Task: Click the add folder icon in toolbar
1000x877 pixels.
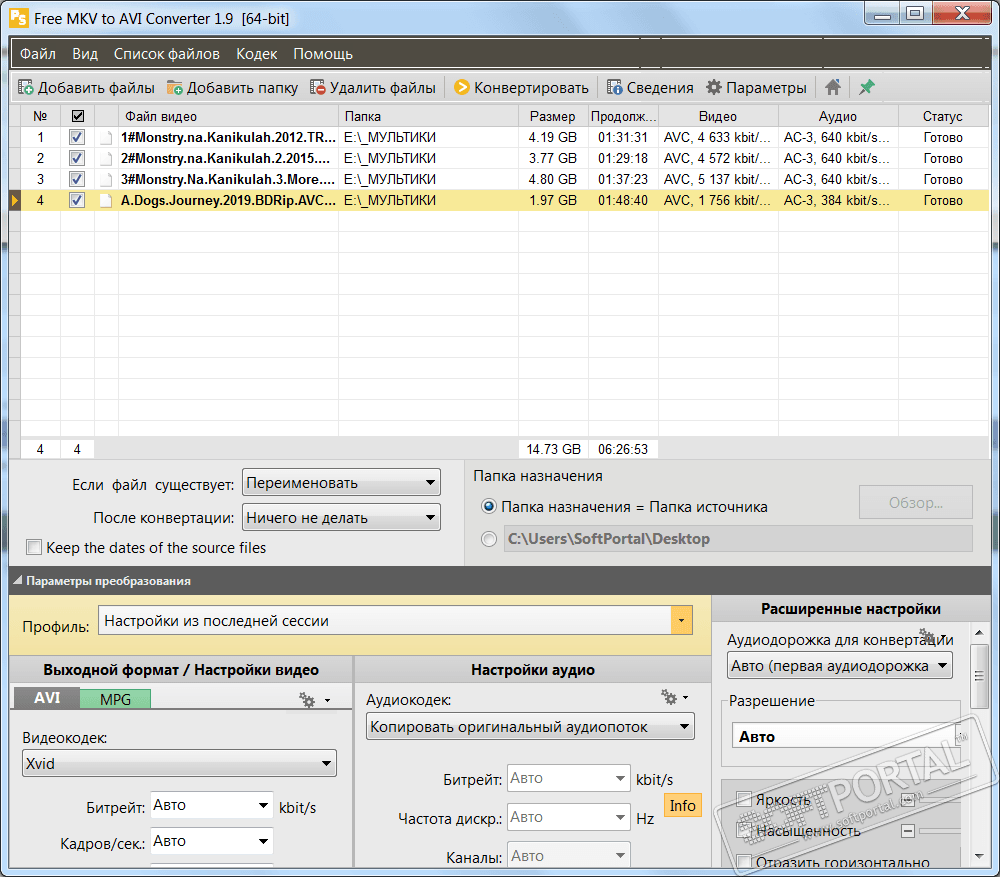Action: pyautogui.click(x=175, y=87)
